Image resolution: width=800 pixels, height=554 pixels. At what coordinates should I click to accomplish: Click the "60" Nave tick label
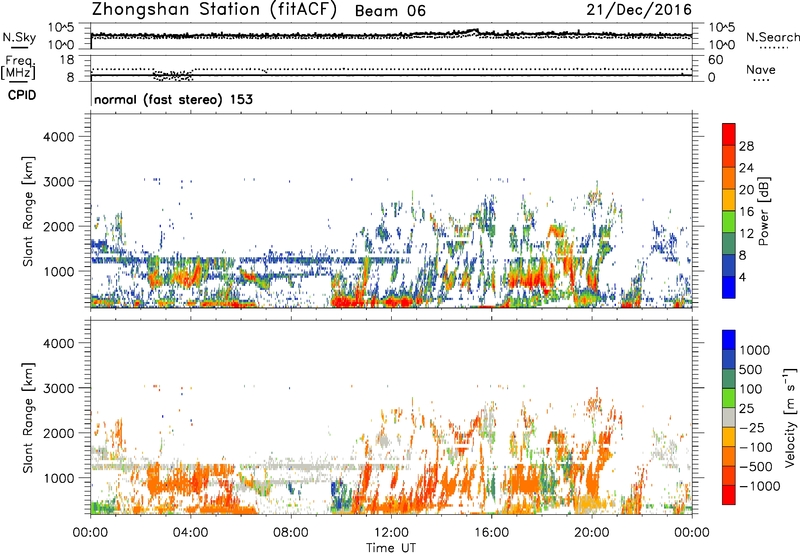(715, 60)
